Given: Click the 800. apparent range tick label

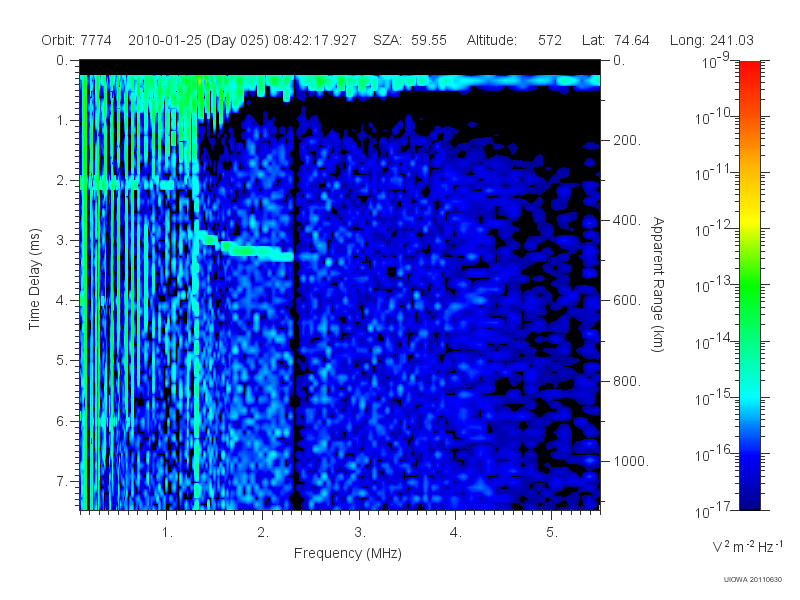Looking at the screenshot, I should [627, 381].
